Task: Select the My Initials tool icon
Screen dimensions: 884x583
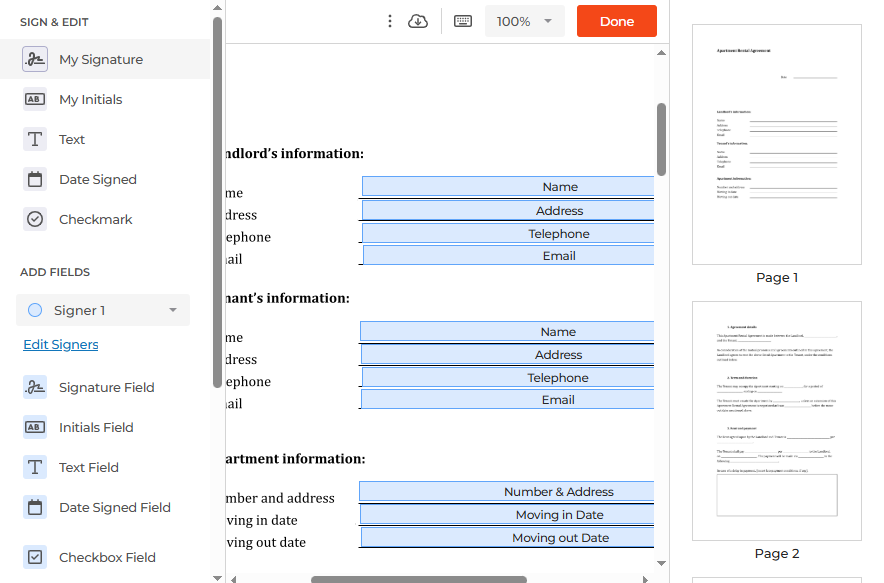Action: [x=35, y=100]
